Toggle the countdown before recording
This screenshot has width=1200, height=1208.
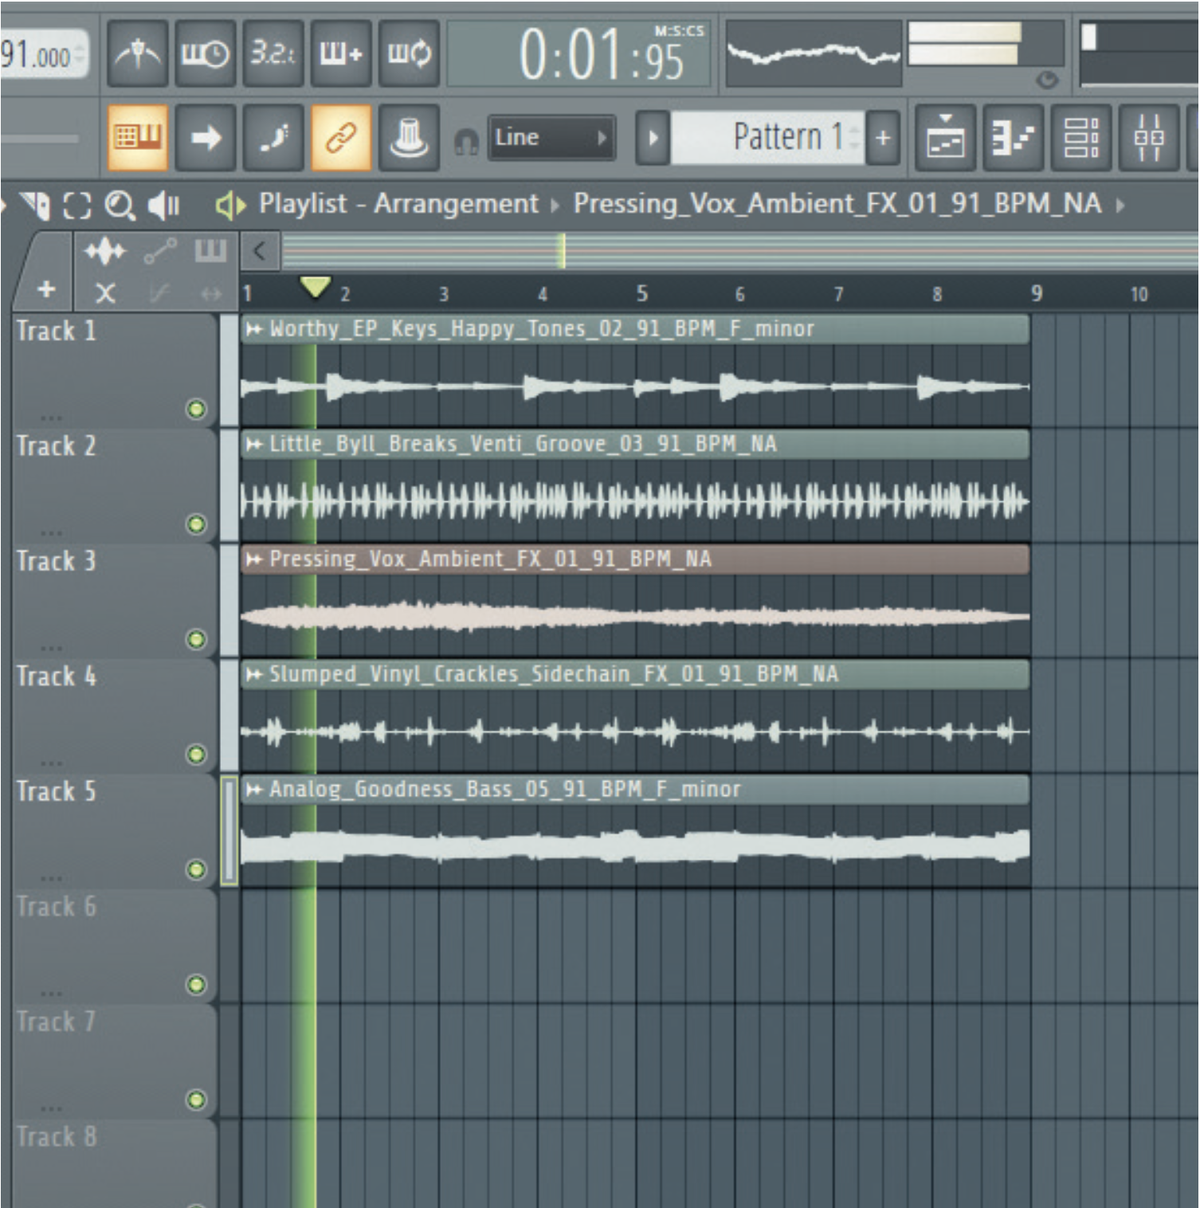pos(273,53)
